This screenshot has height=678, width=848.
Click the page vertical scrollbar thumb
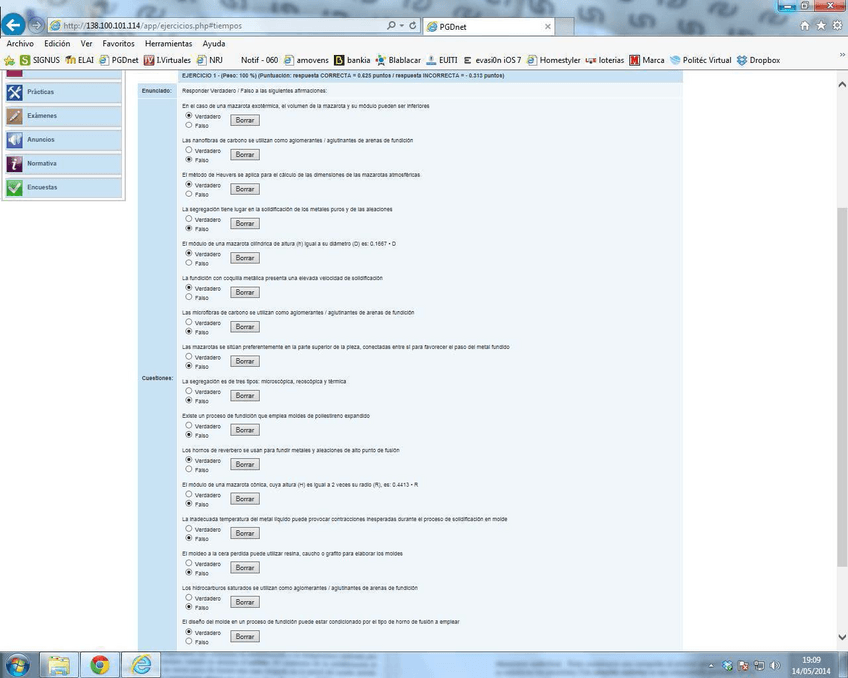(842, 387)
